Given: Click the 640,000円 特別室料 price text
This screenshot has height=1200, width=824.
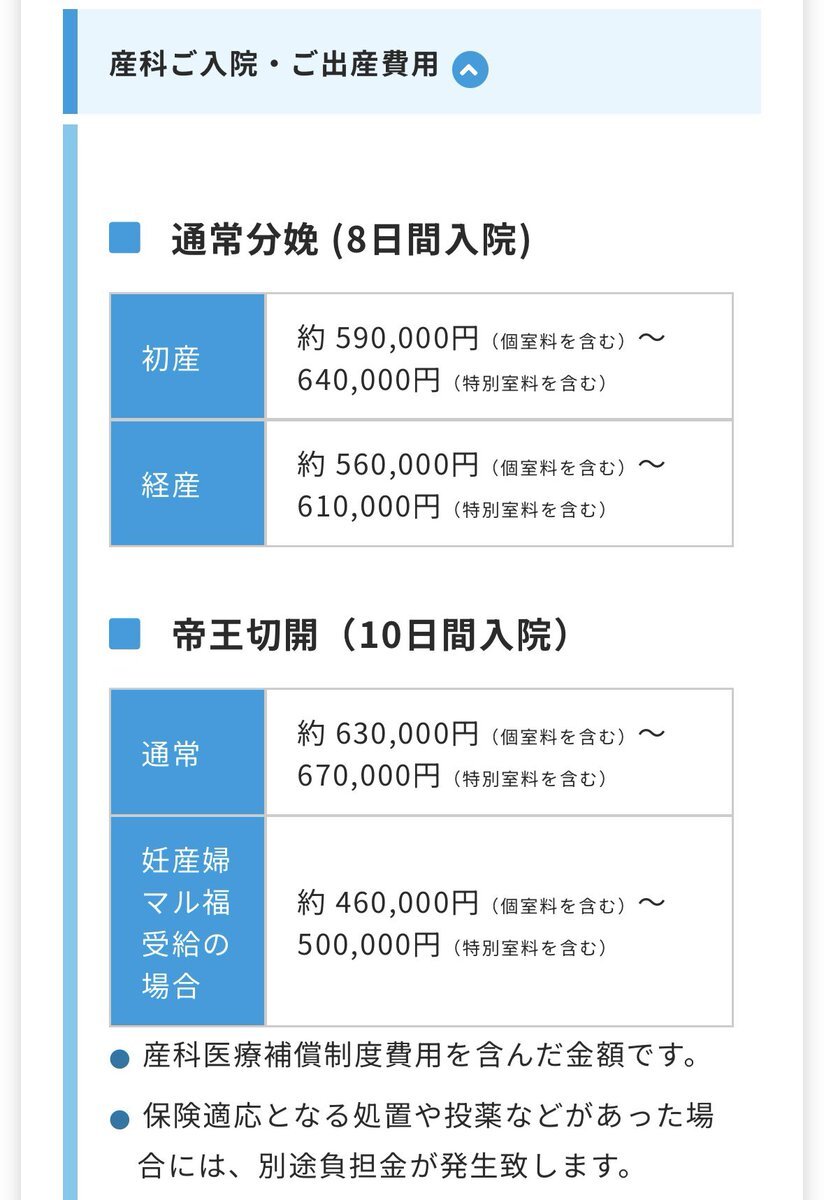Looking at the screenshot, I should (x=368, y=380).
